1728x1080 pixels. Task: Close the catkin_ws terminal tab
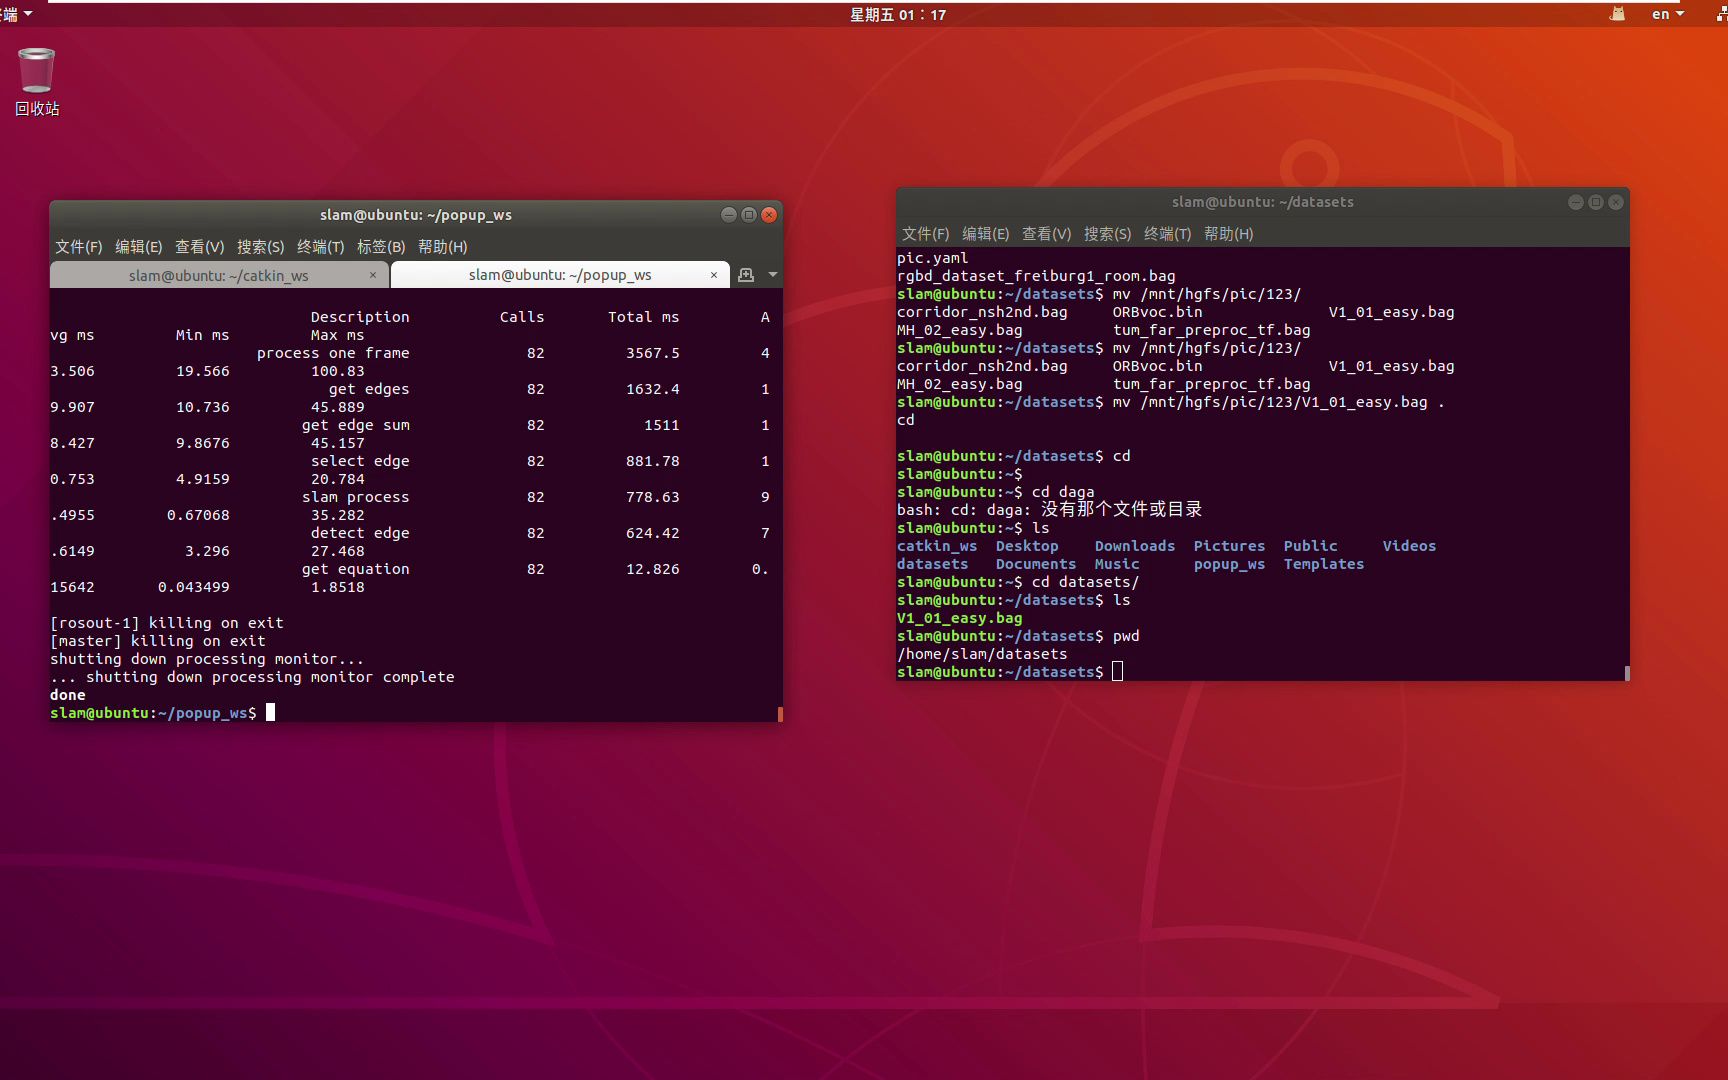tap(373, 275)
